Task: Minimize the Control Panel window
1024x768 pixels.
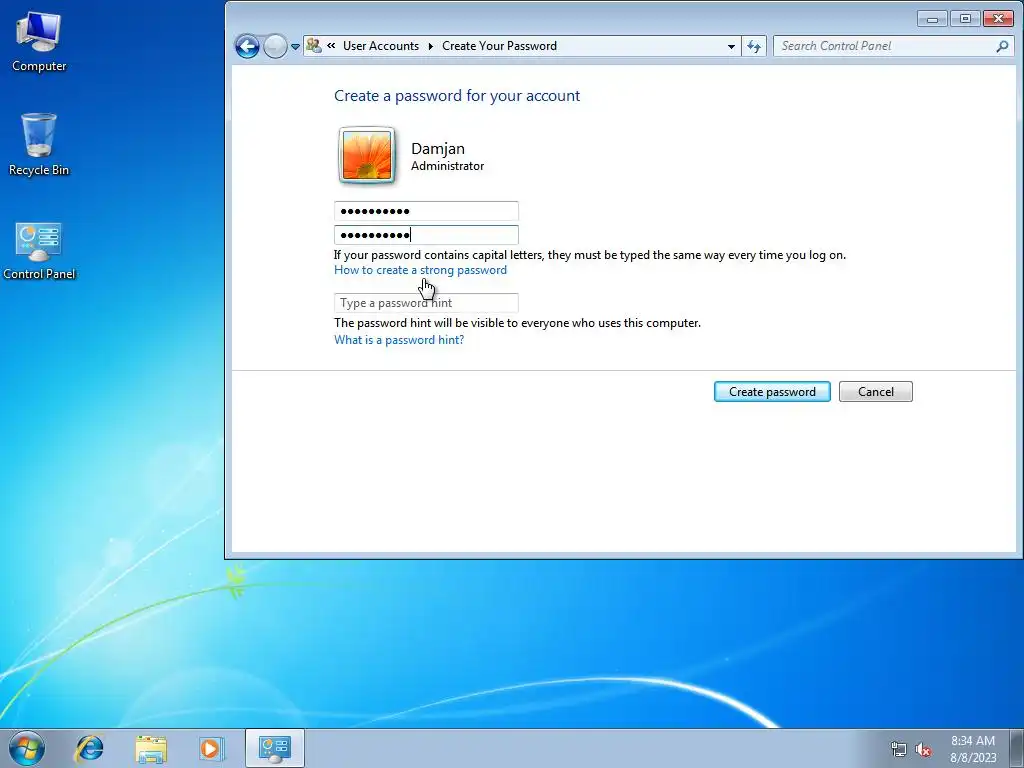Action: (x=932, y=19)
